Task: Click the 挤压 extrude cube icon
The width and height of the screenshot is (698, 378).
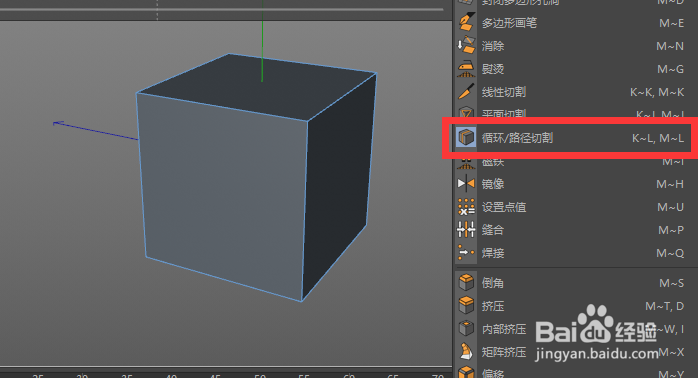Action: point(466,306)
